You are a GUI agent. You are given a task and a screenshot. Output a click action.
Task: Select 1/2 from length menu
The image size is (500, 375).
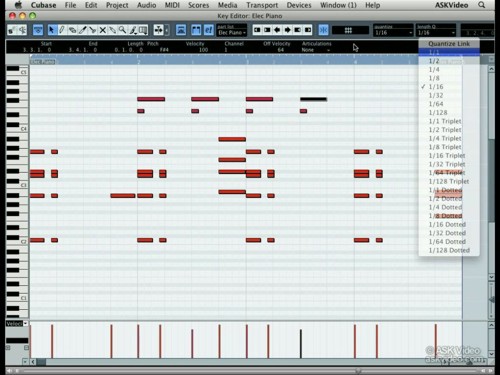[x=449, y=61]
